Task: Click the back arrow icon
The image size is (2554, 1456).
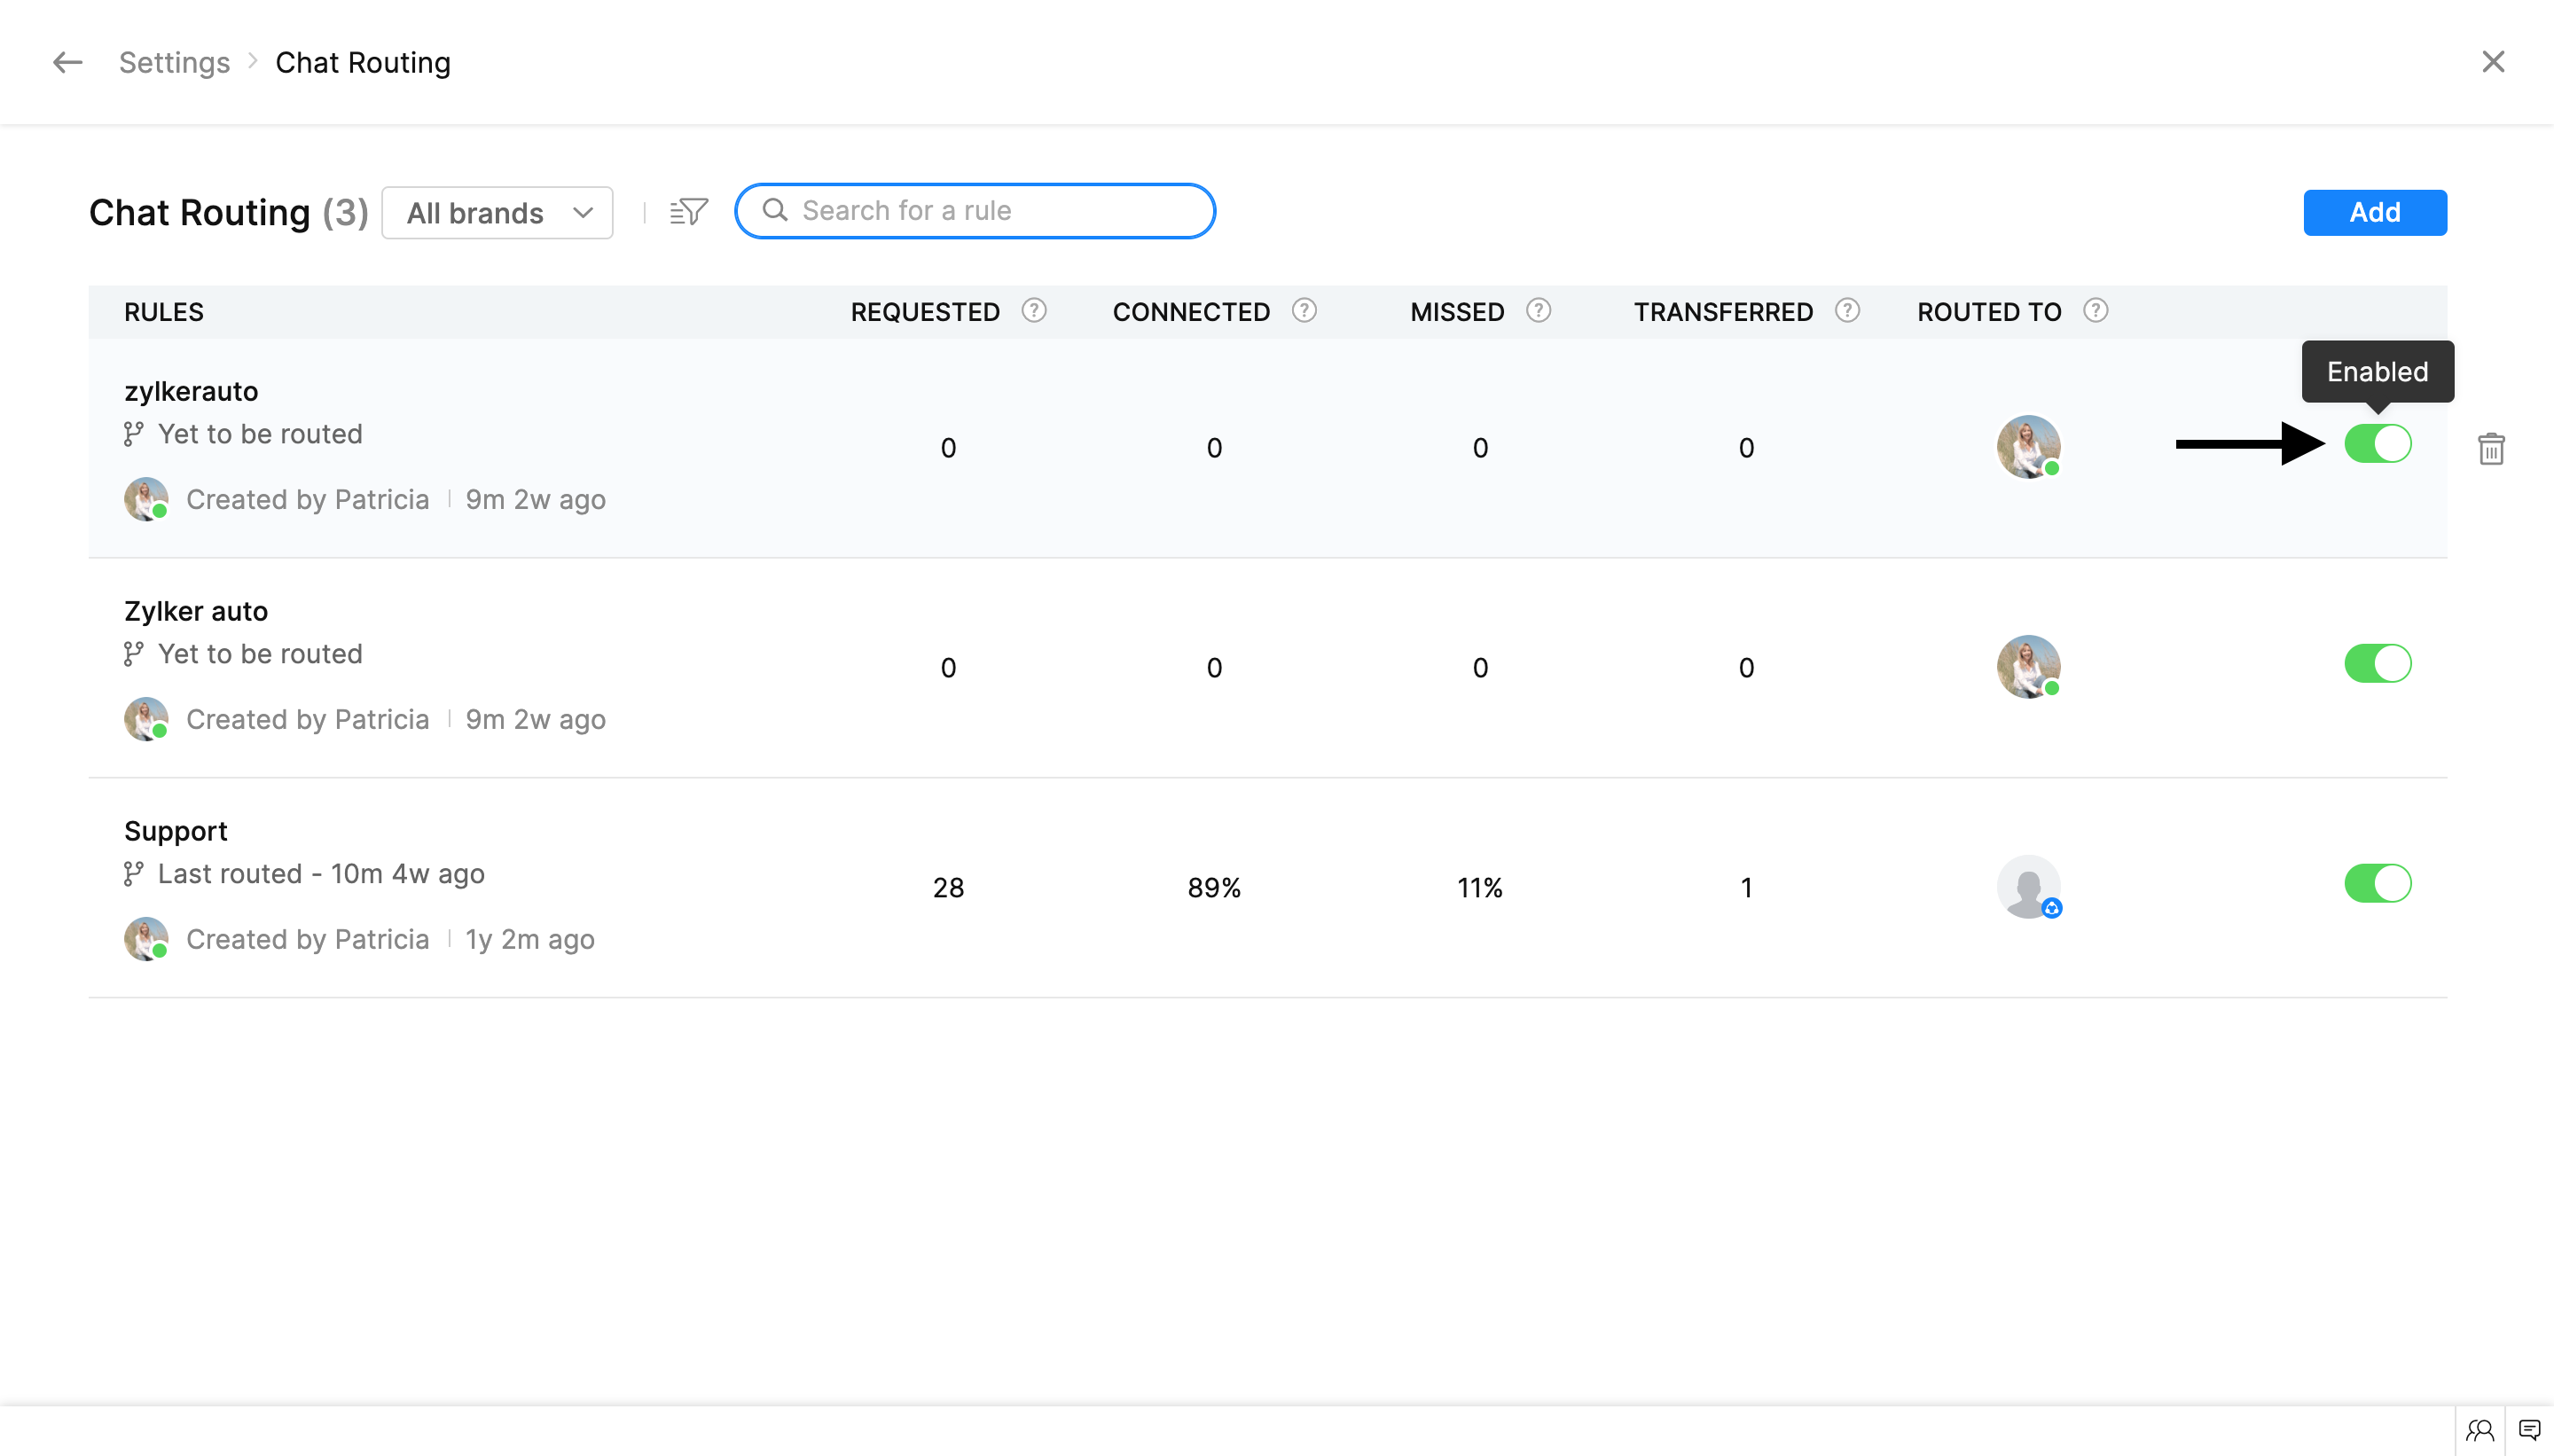Action: (x=67, y=62)
